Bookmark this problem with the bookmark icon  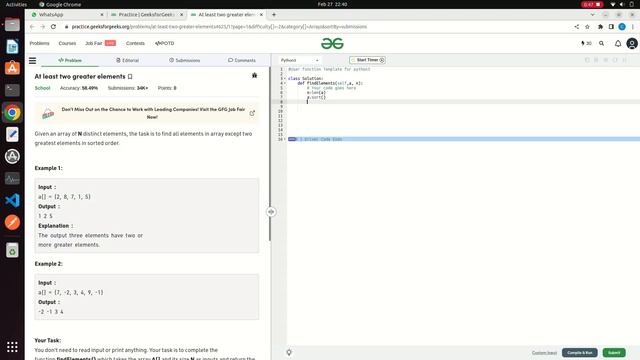click(130, 76)
